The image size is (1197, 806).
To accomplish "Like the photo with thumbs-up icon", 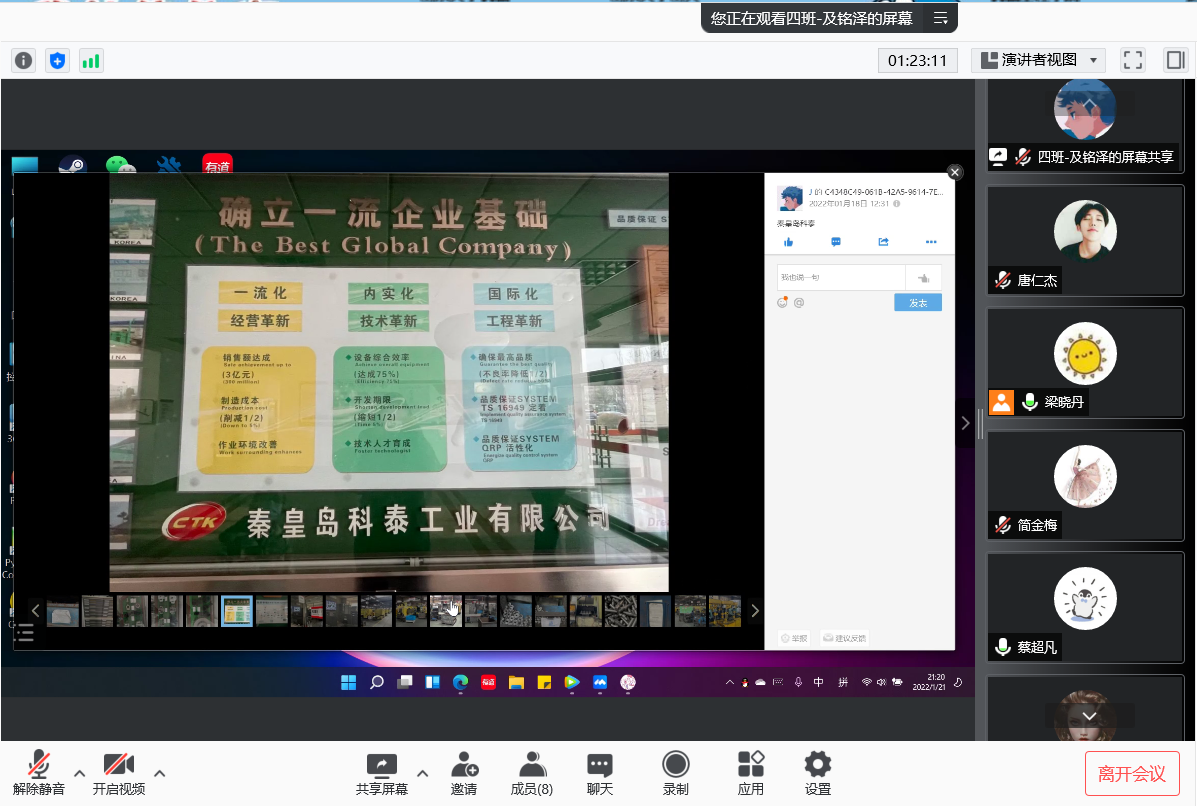I will click(x=789, y=242).
